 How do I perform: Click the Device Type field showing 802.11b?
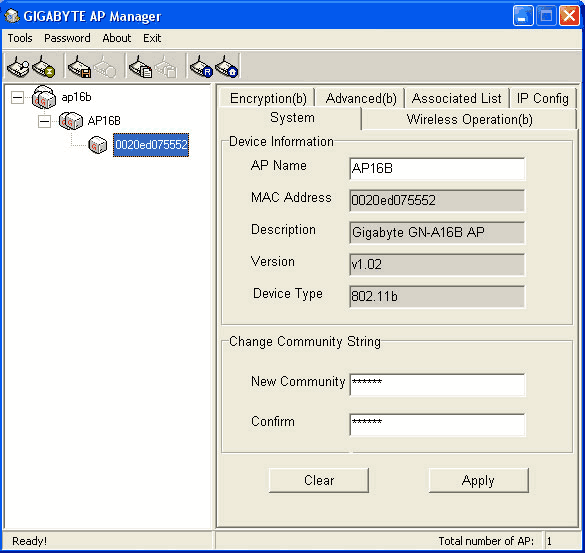[437, 297]
